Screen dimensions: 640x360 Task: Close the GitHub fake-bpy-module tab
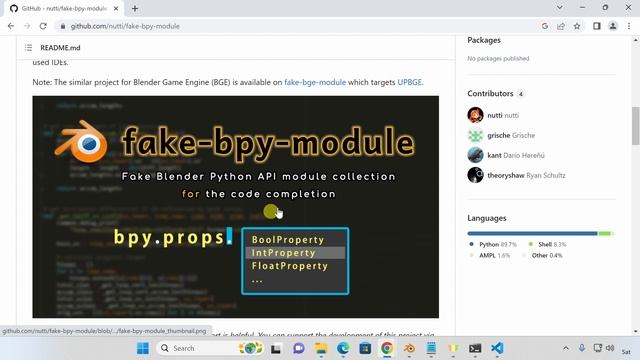tap(116, 8)
